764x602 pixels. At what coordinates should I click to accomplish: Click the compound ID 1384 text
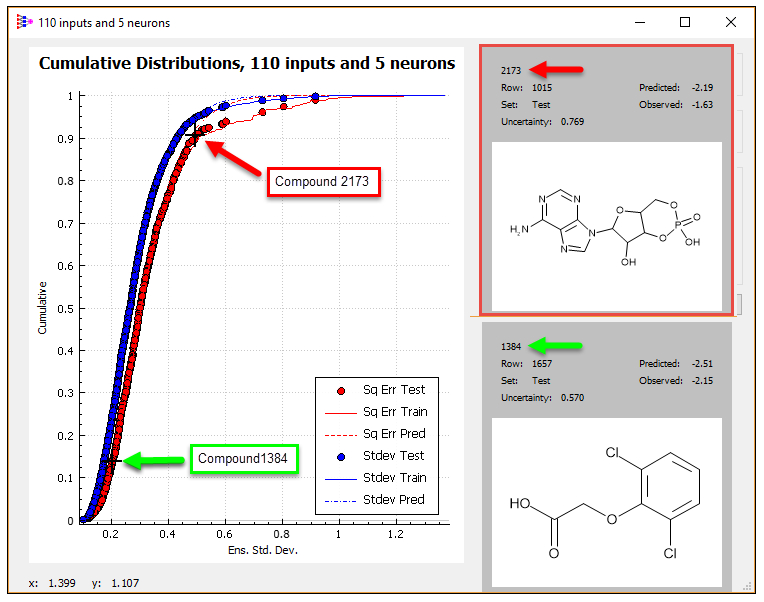click(511, 347)
